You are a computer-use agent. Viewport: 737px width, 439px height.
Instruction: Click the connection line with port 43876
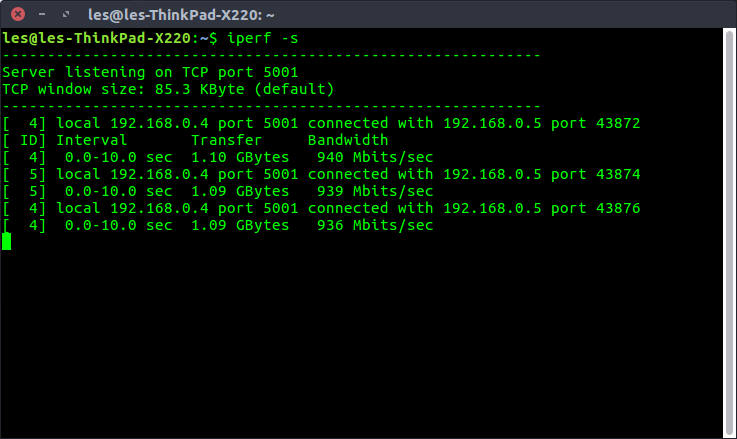pos(320,208)
